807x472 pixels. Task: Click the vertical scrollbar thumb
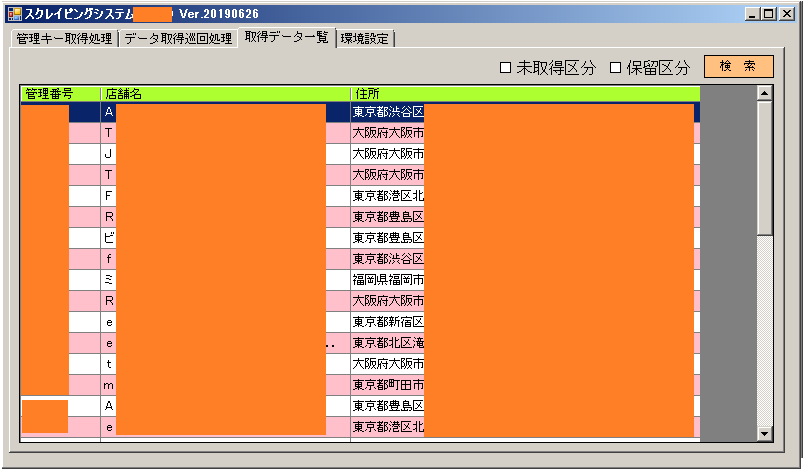point(765,168)
